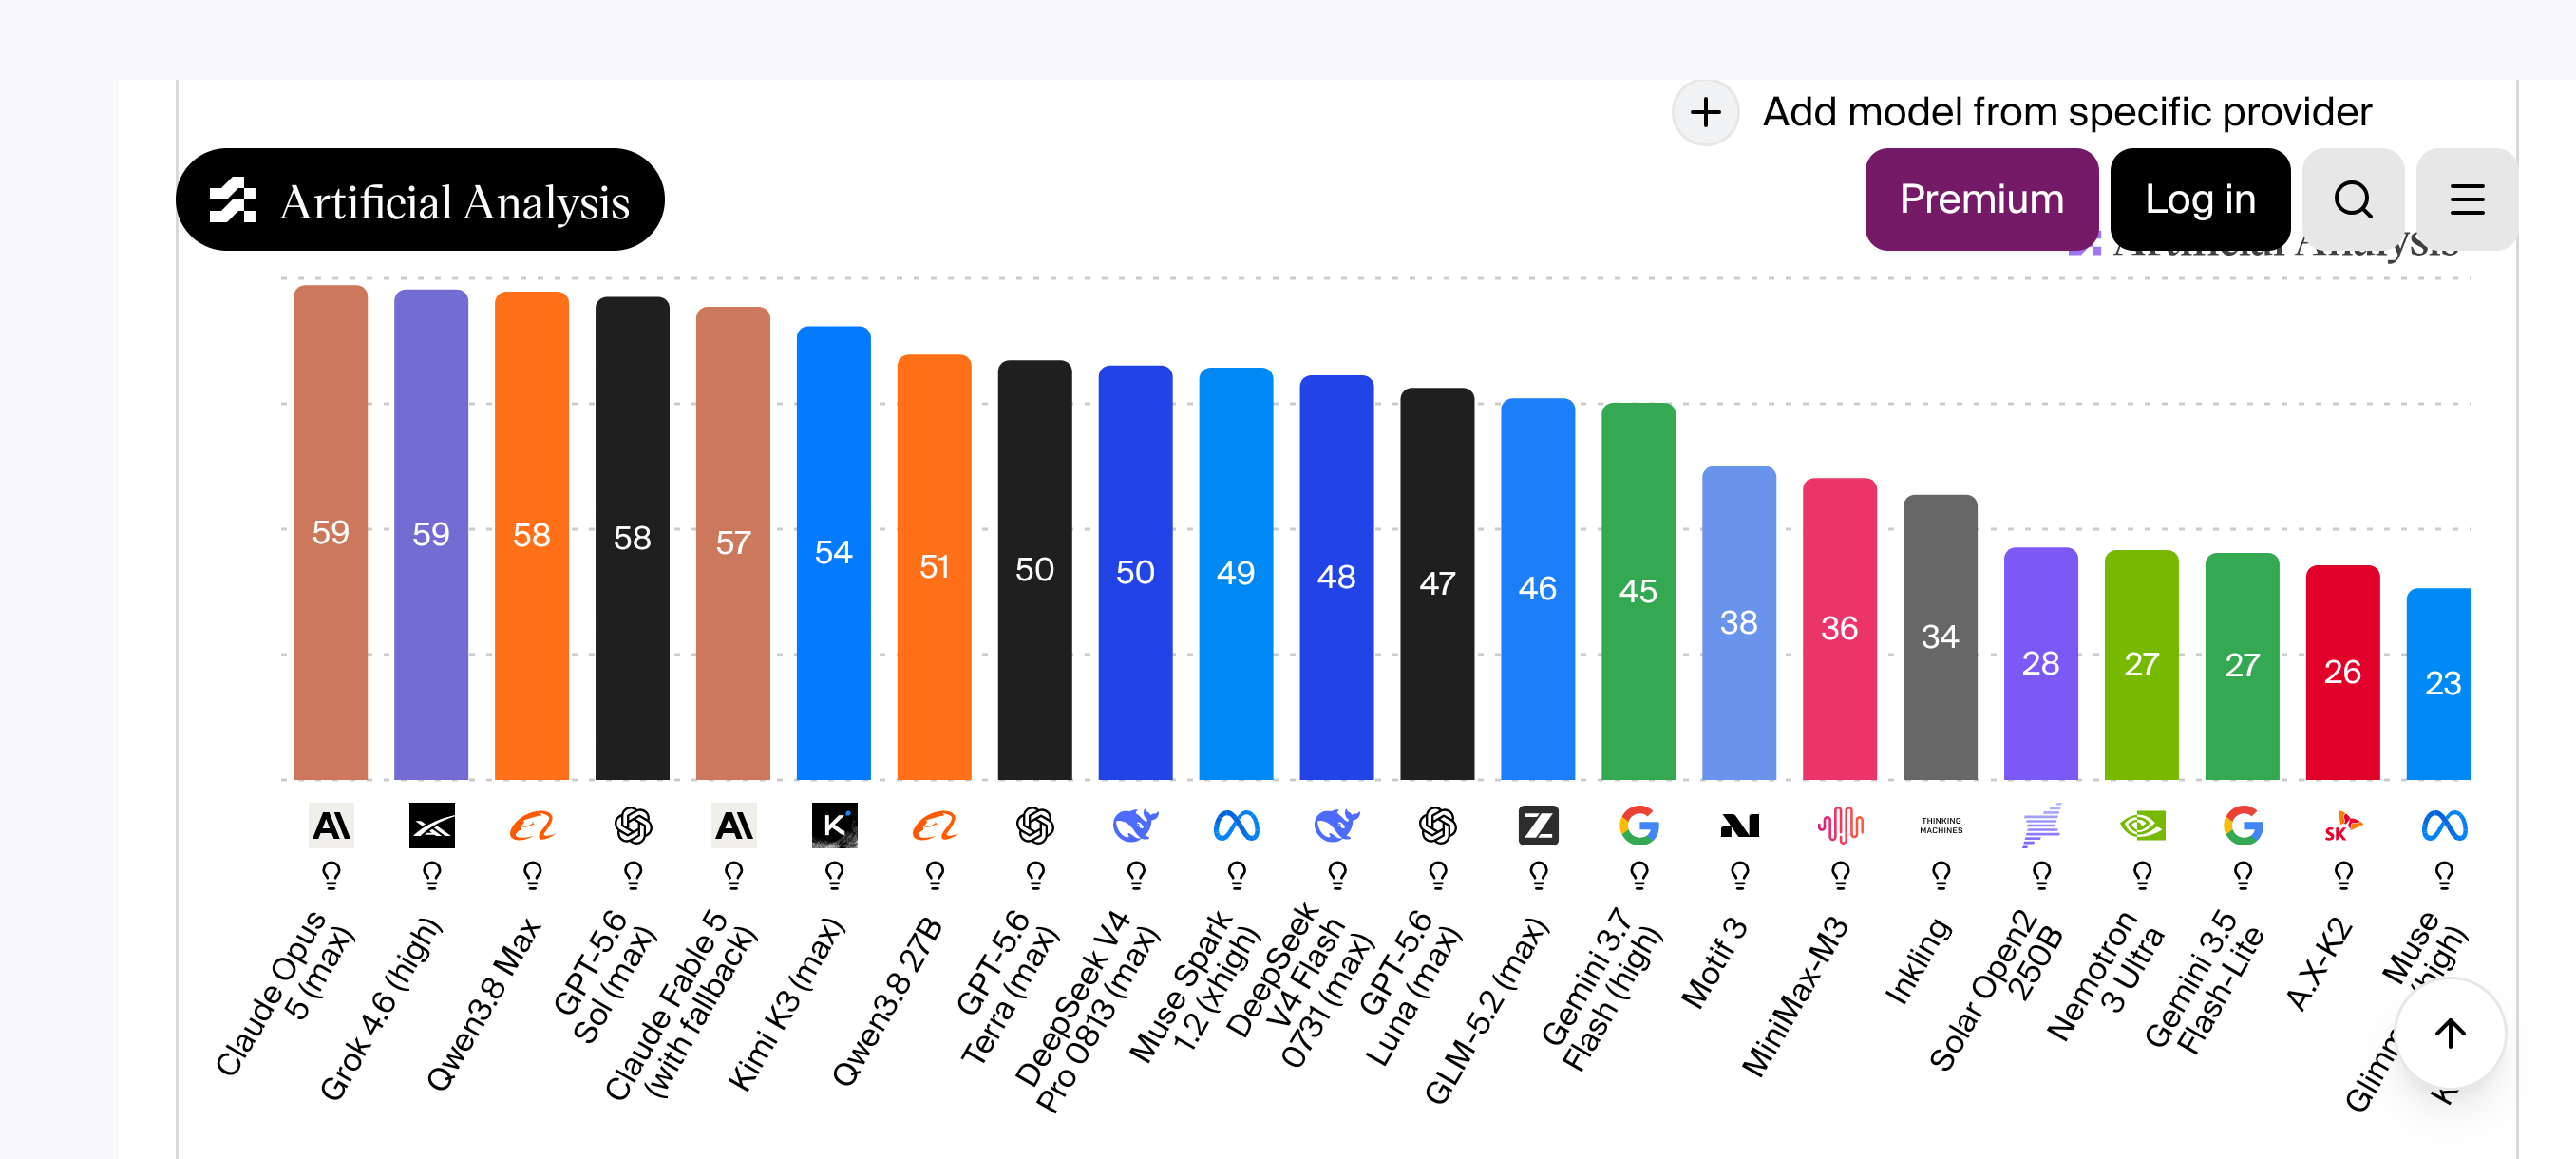Click the Log in button
Viewport: 2576px width, 1159px height.
point(2200,199)
